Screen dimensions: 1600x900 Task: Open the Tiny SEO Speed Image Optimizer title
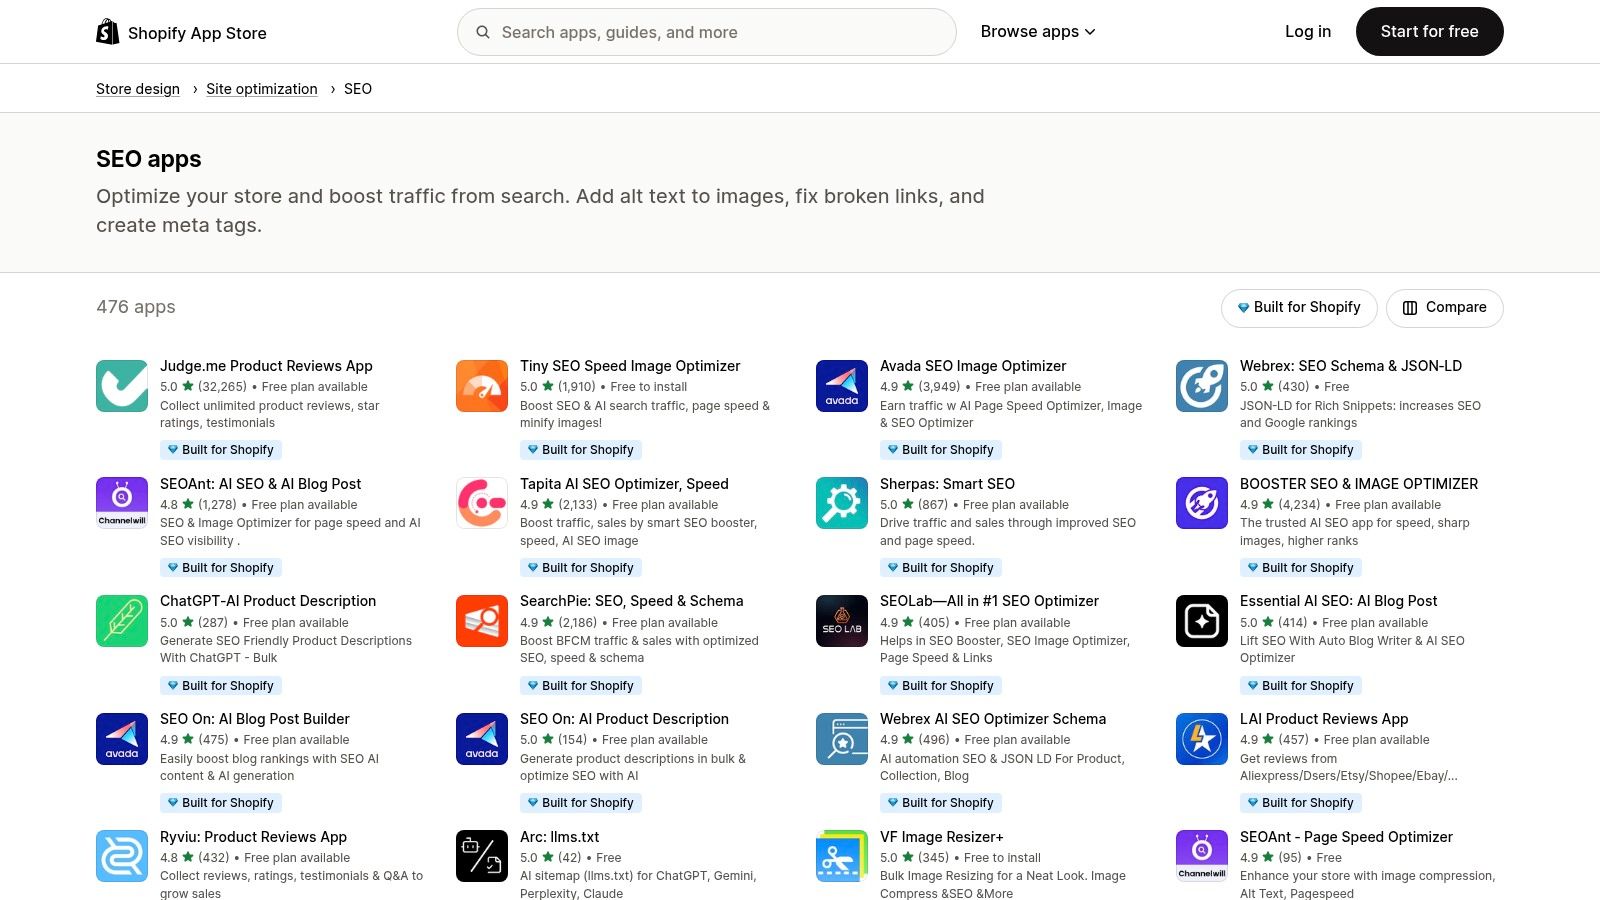(x=630, y=366)
